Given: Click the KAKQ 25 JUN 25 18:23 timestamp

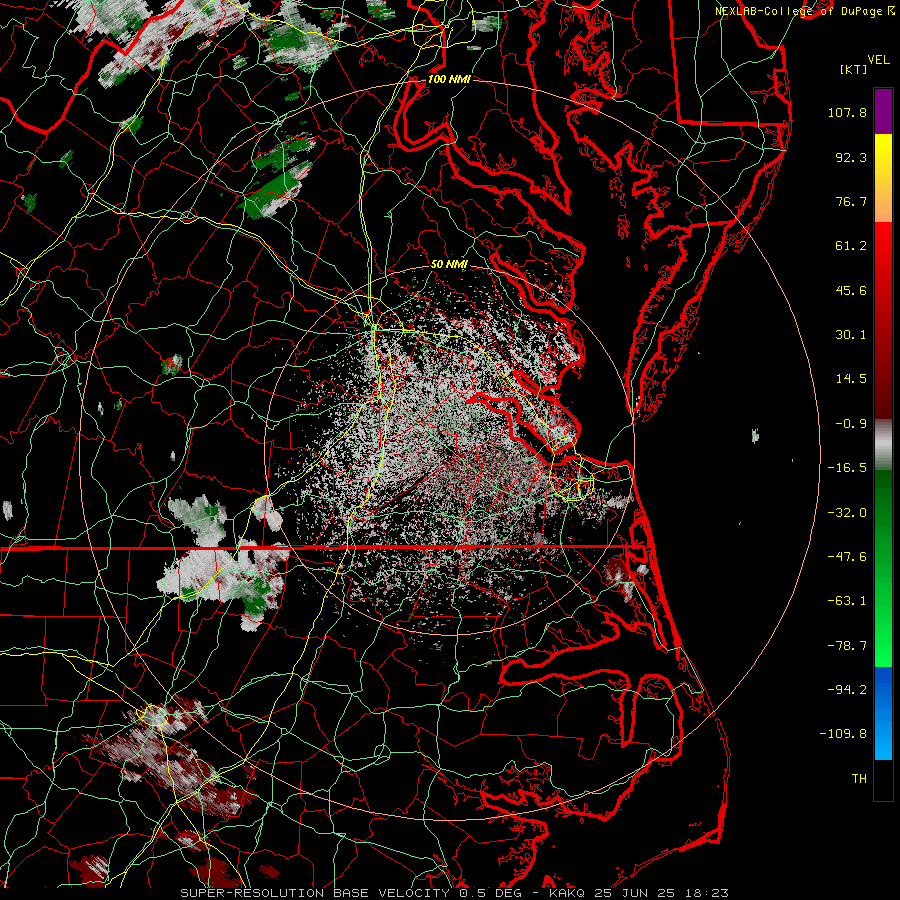Looking at the screenshot, I should click(x=639, y=893).
